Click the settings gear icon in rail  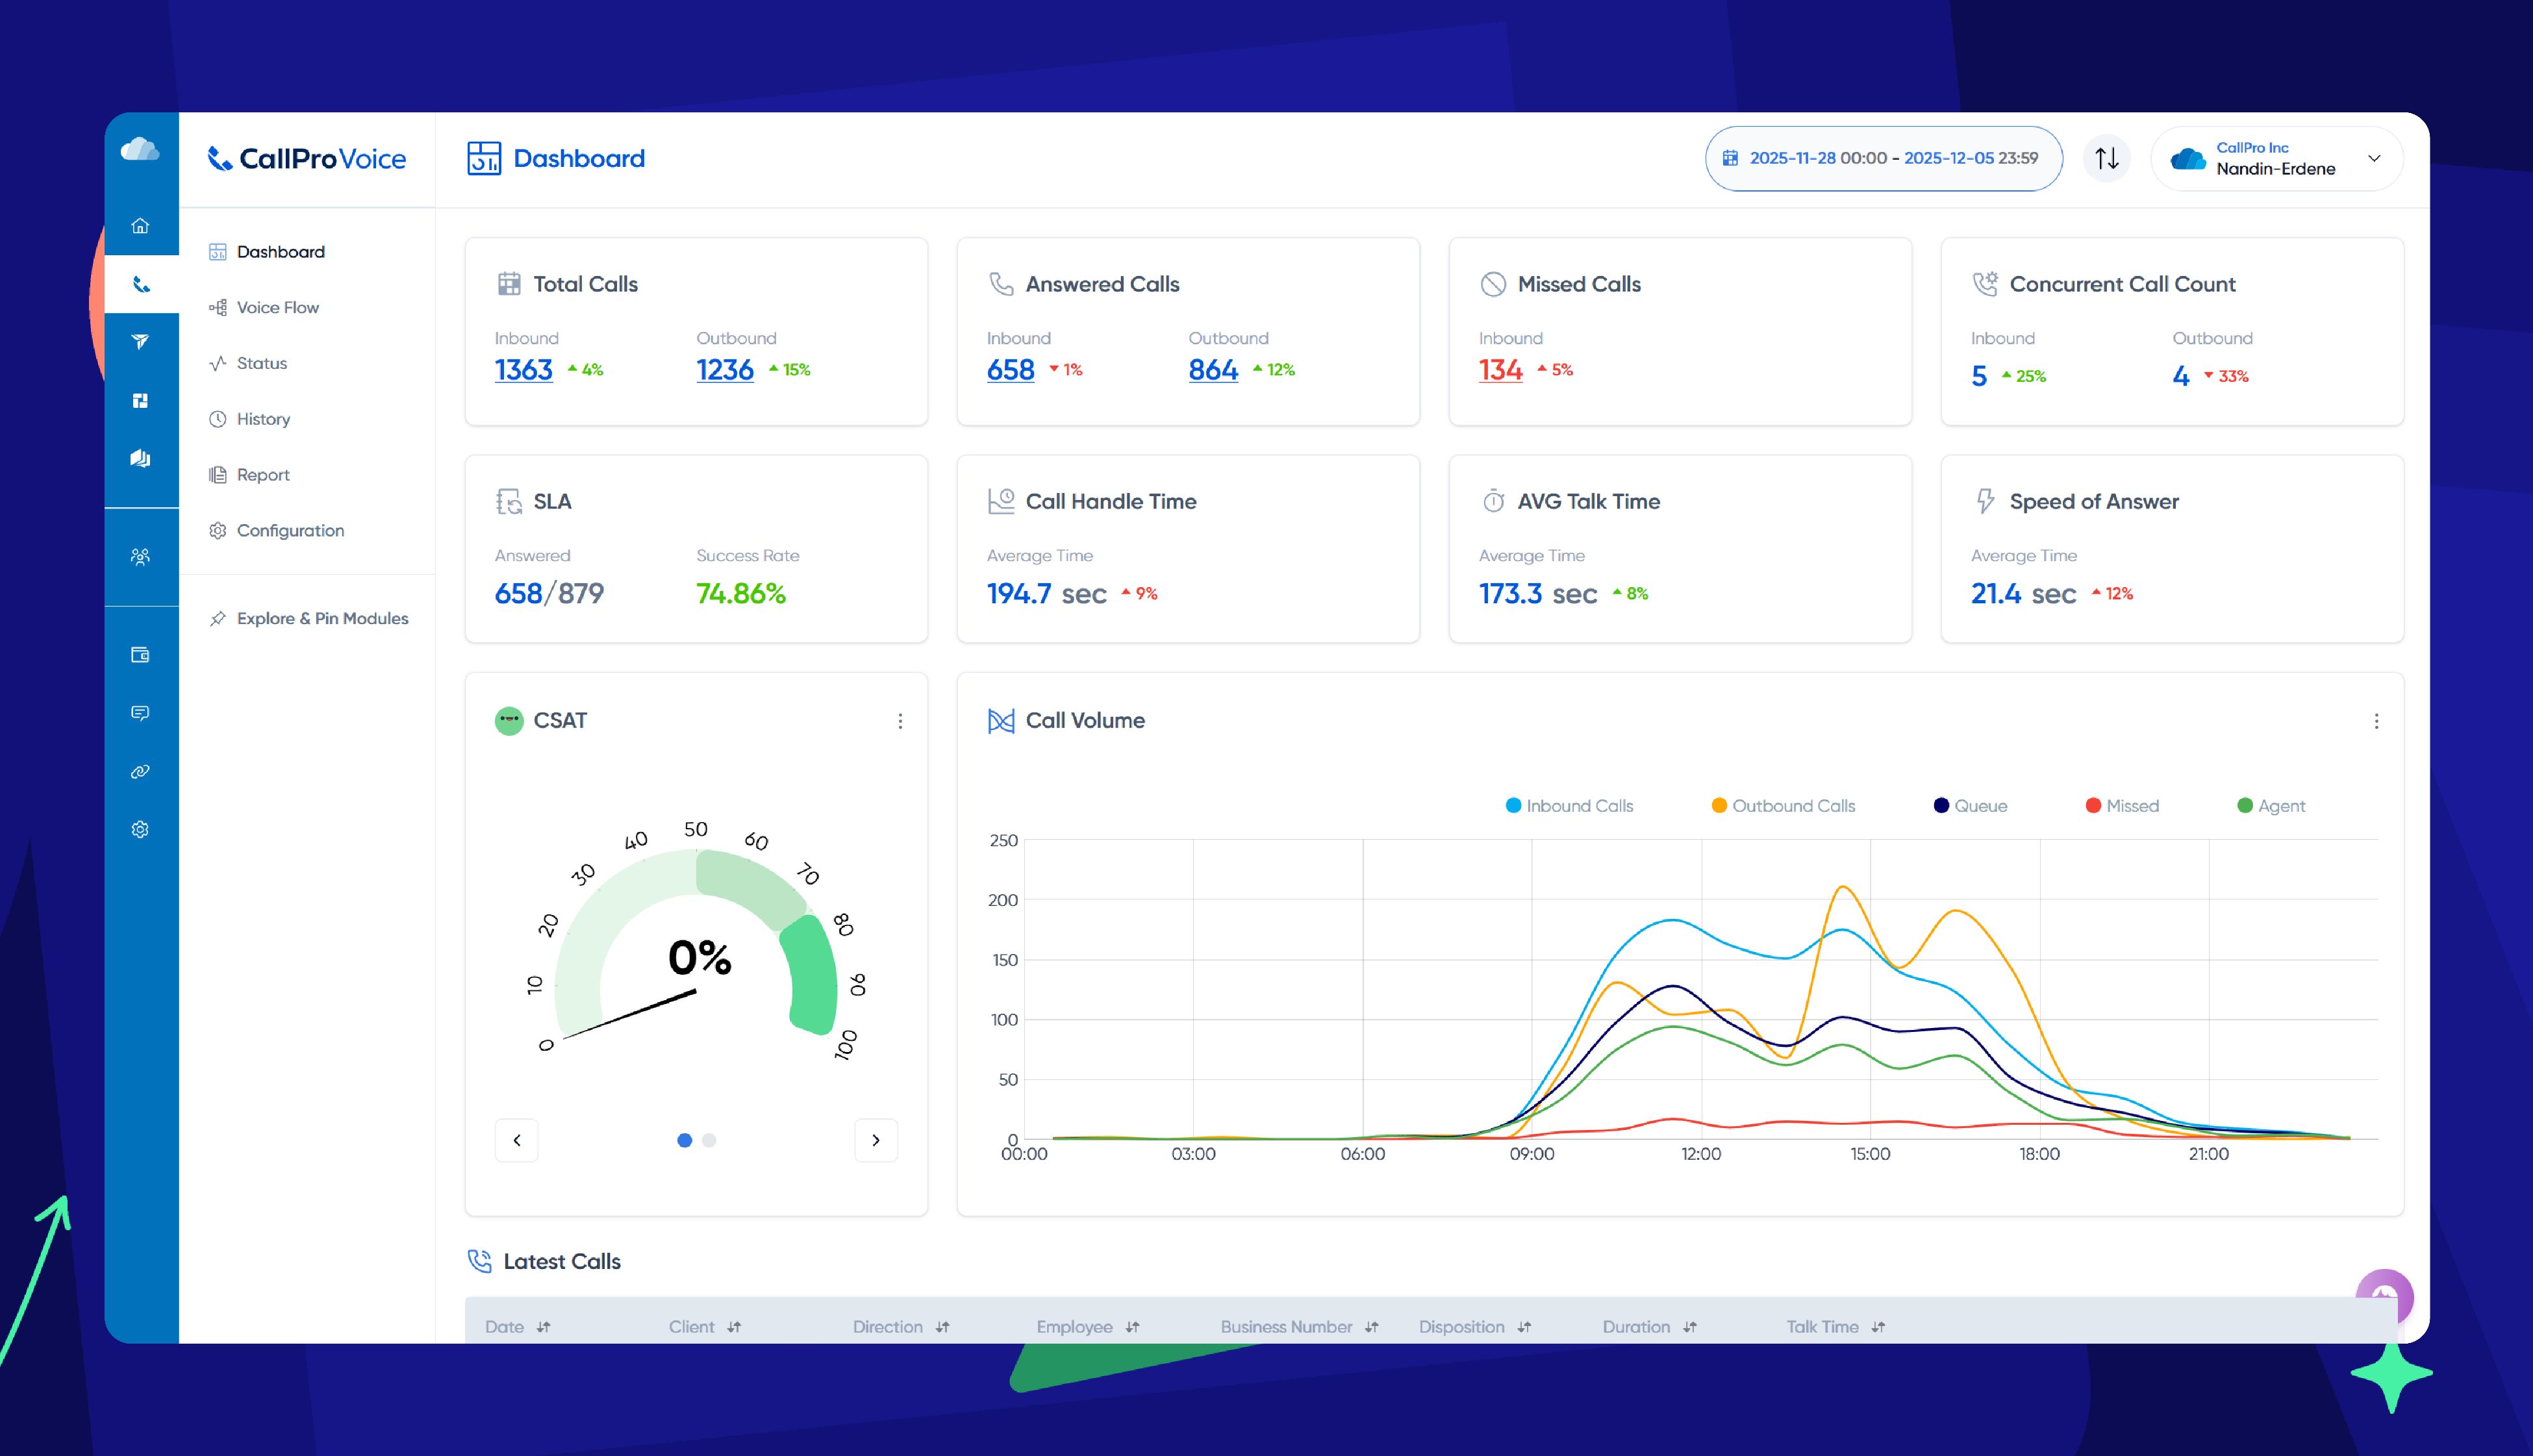pos(140,830)
